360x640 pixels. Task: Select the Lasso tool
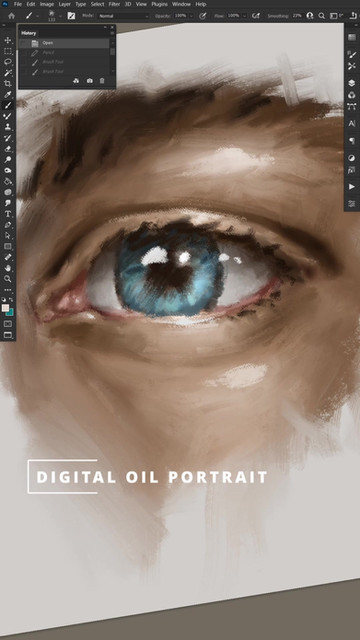[7, 62]
